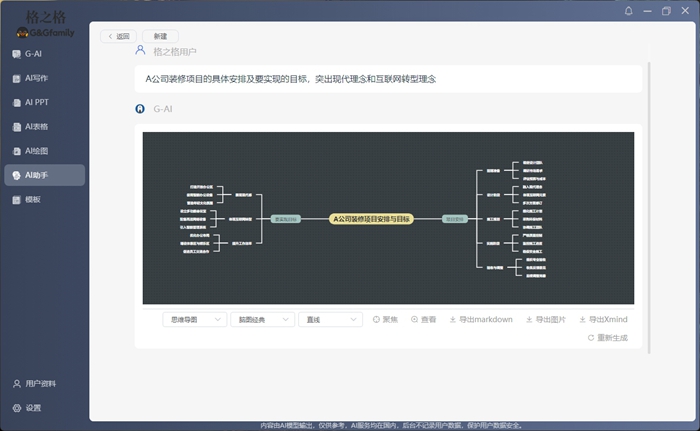The width and height of the screenshot is (700, 431).
Task: Select AI助手 in the sidebar
Action: [36, 175]
